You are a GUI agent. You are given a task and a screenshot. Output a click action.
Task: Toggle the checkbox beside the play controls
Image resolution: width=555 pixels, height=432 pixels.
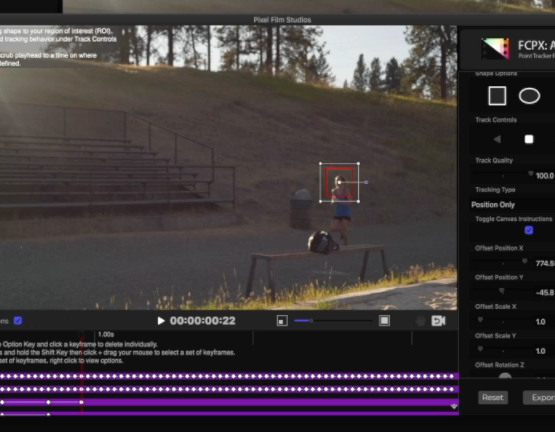coord(18,321)
